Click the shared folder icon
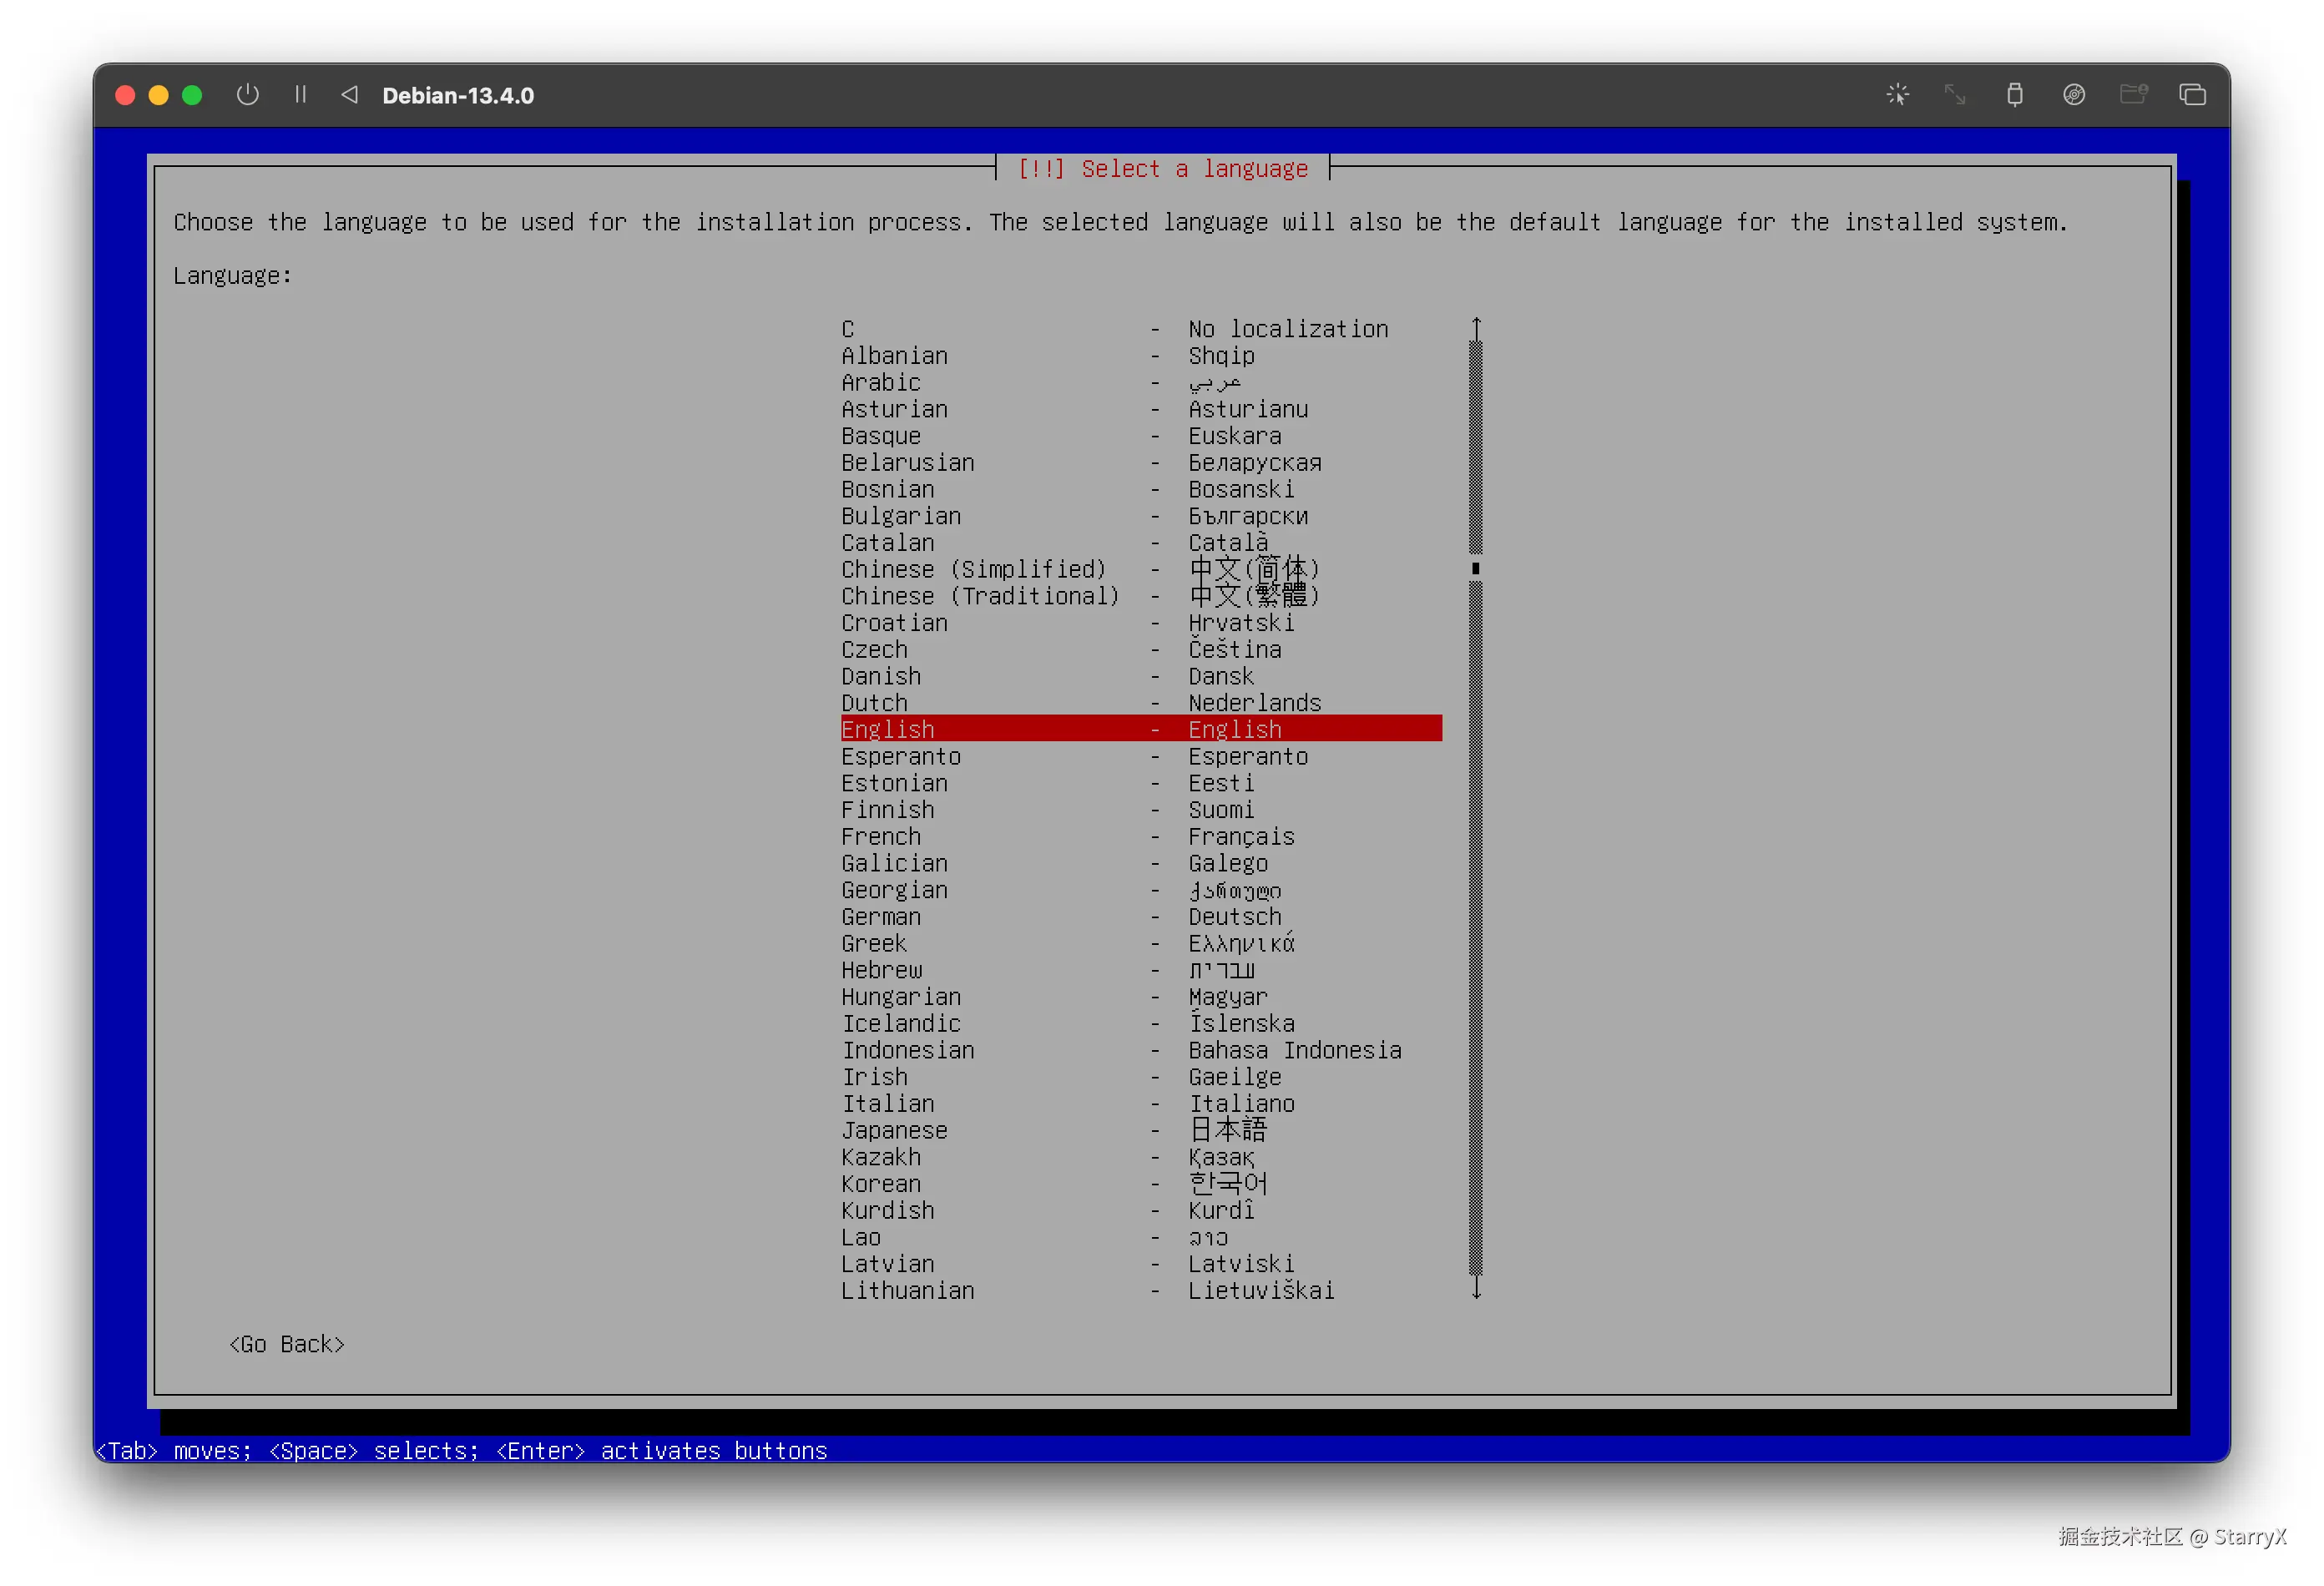2324x1586 pixels. pyautogui.click(x=2133, y=95)
